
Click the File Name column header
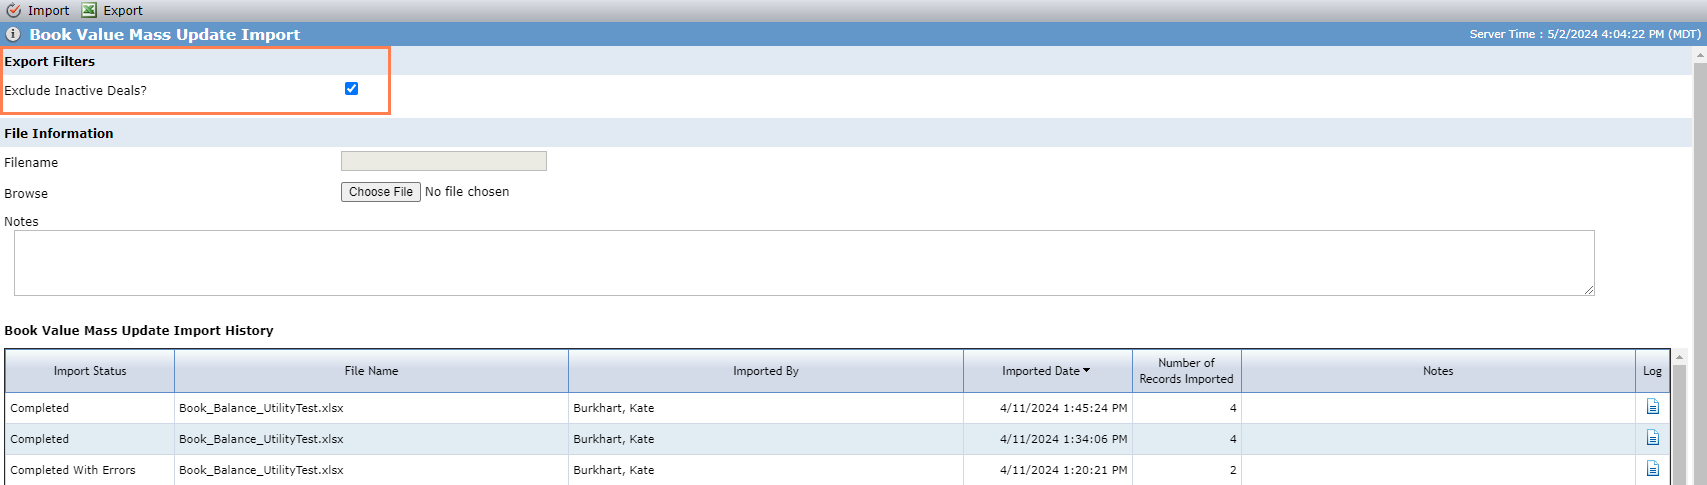pos(371,371)
